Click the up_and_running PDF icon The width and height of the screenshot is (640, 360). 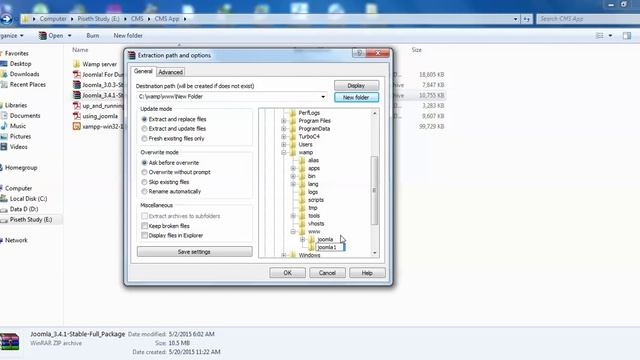(76, 106)
